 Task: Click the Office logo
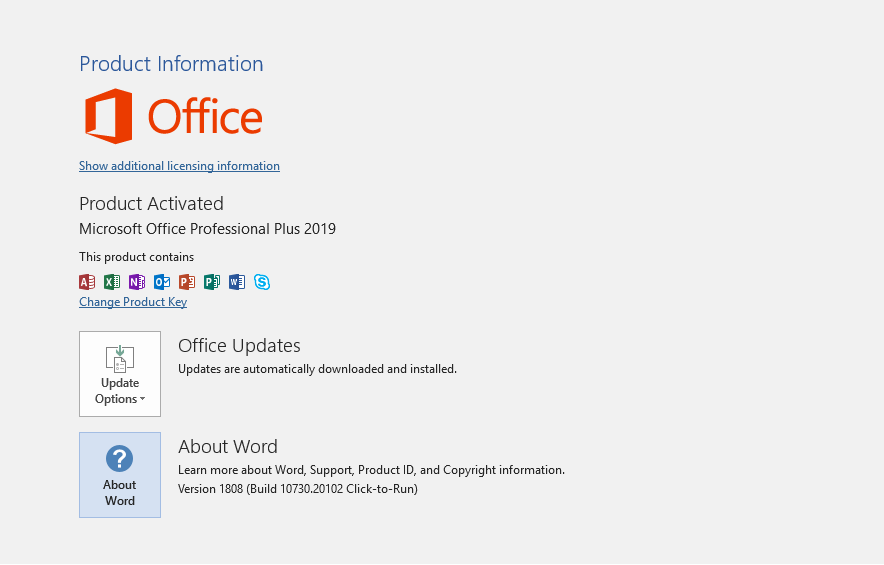tap(174, 116)
